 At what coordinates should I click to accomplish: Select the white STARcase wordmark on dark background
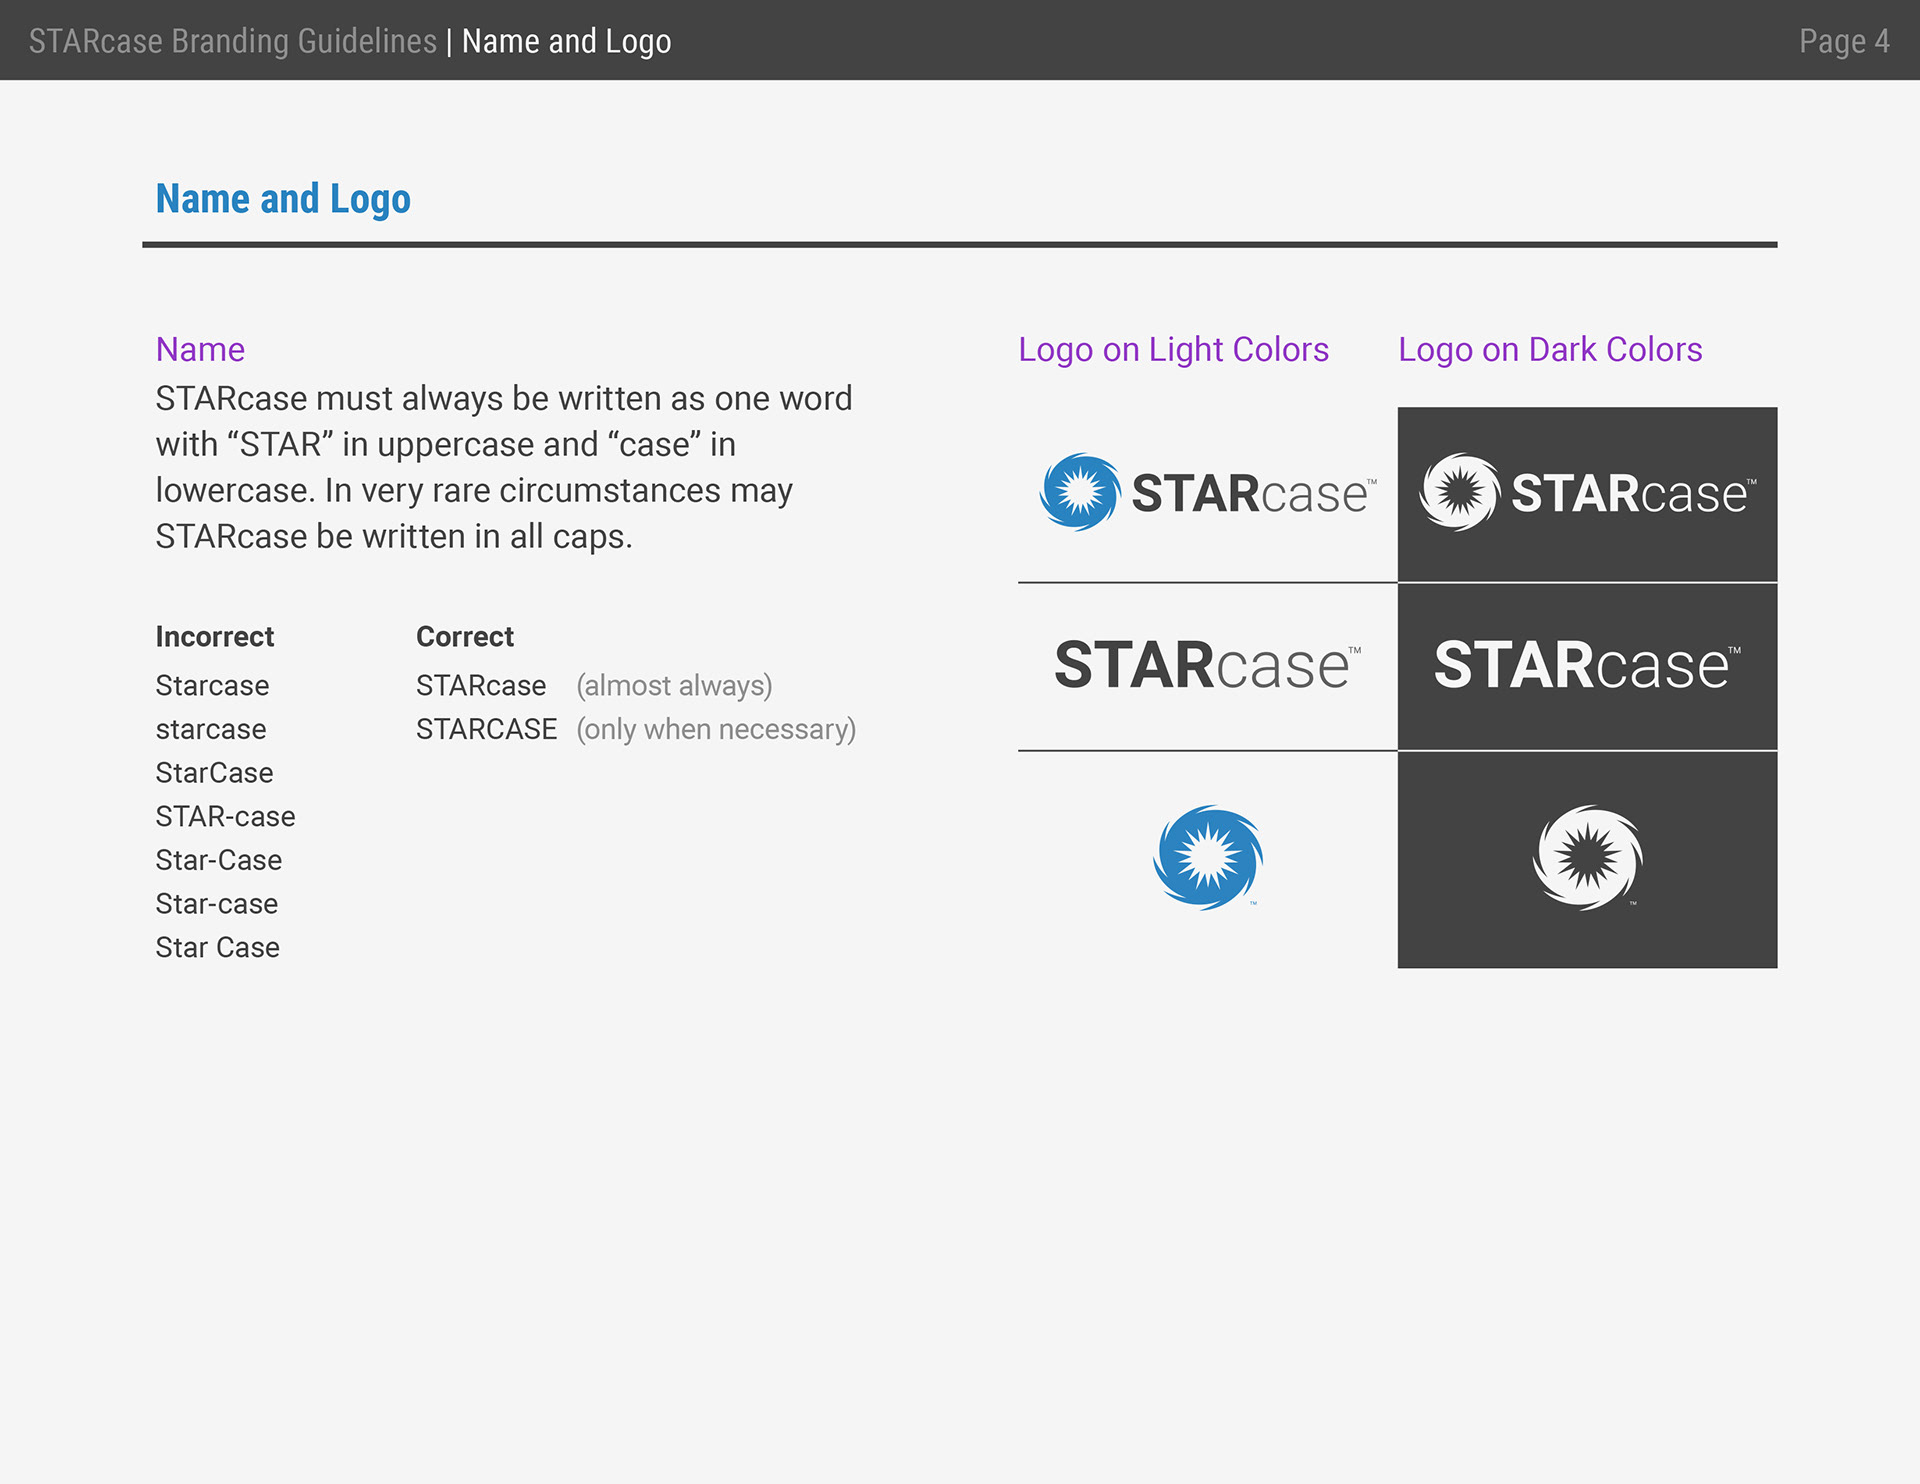point(1588,665)
